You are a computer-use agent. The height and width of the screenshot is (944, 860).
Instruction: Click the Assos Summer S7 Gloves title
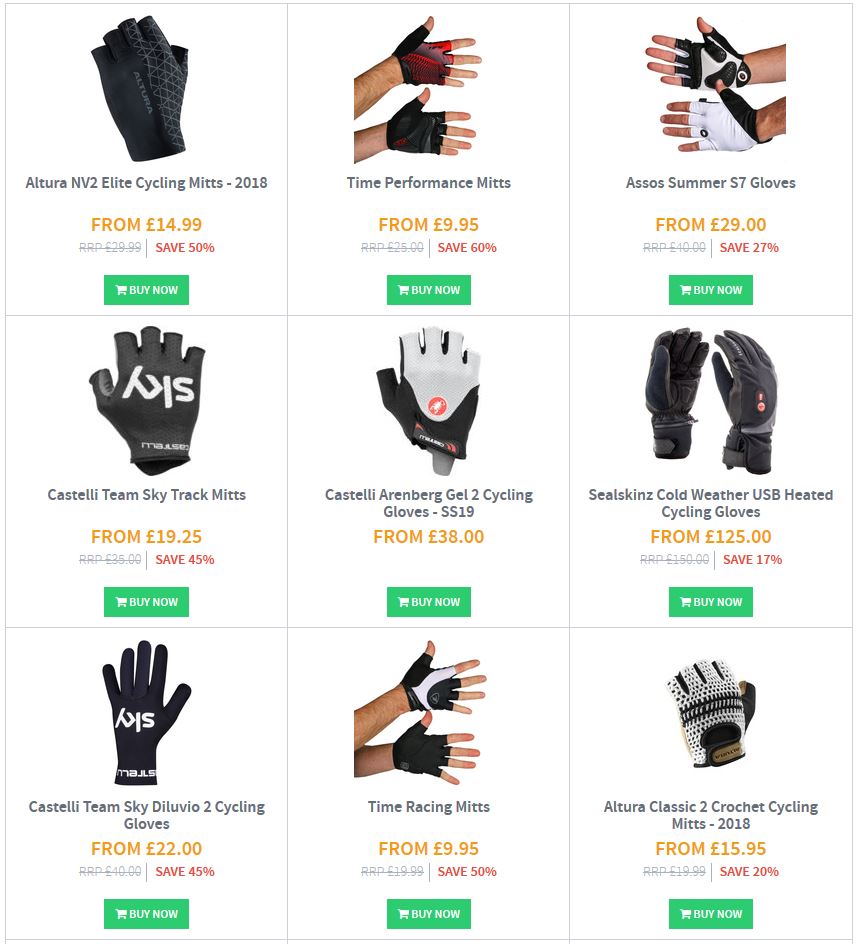click(x=711, y=182)
